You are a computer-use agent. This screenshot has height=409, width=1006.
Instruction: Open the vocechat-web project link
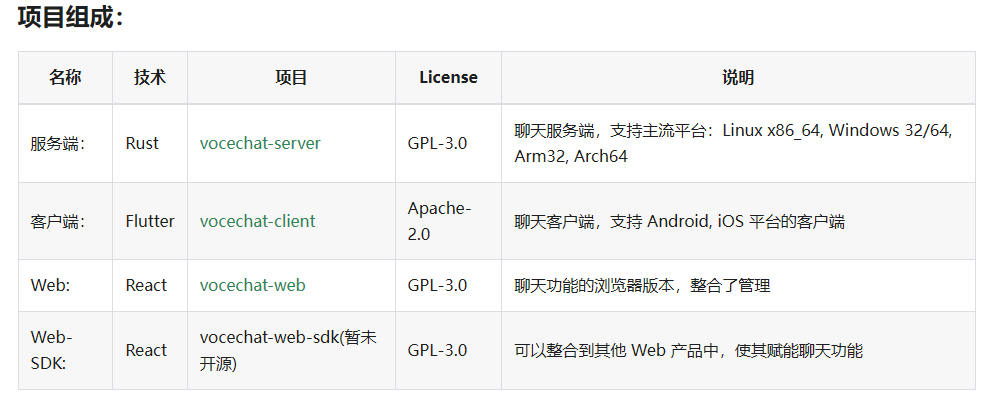tap(252, 286)
